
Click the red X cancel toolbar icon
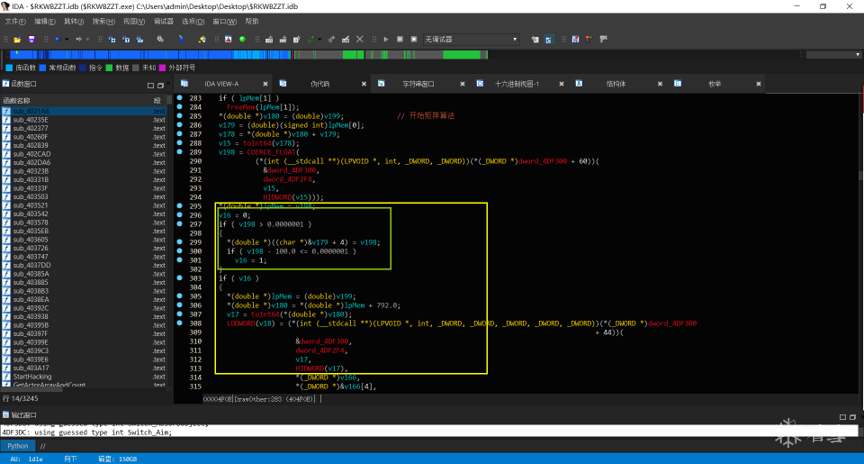[360, 40]
